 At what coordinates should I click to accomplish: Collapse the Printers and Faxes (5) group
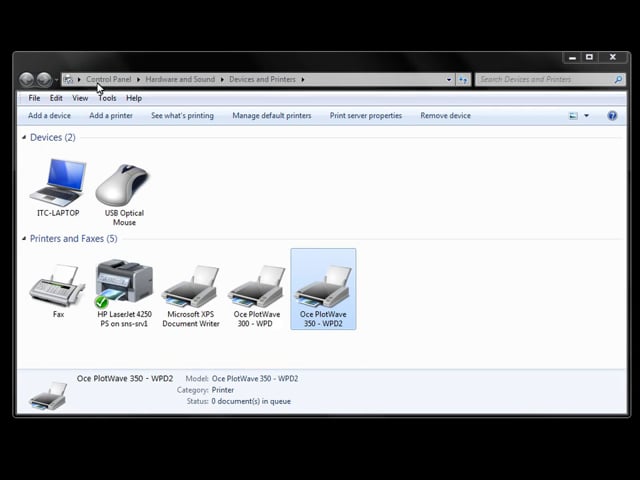[24, 238]
